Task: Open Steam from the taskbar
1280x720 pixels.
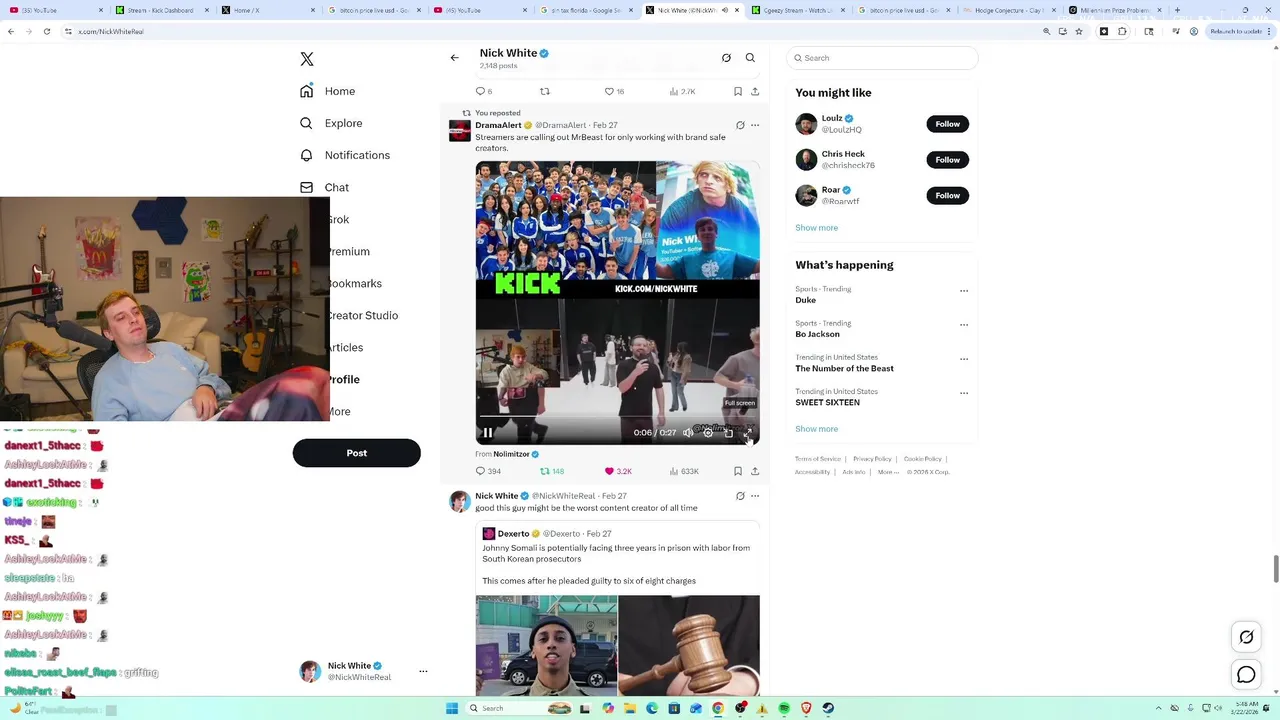Action: pyautogui.click(x=828, y=708)
